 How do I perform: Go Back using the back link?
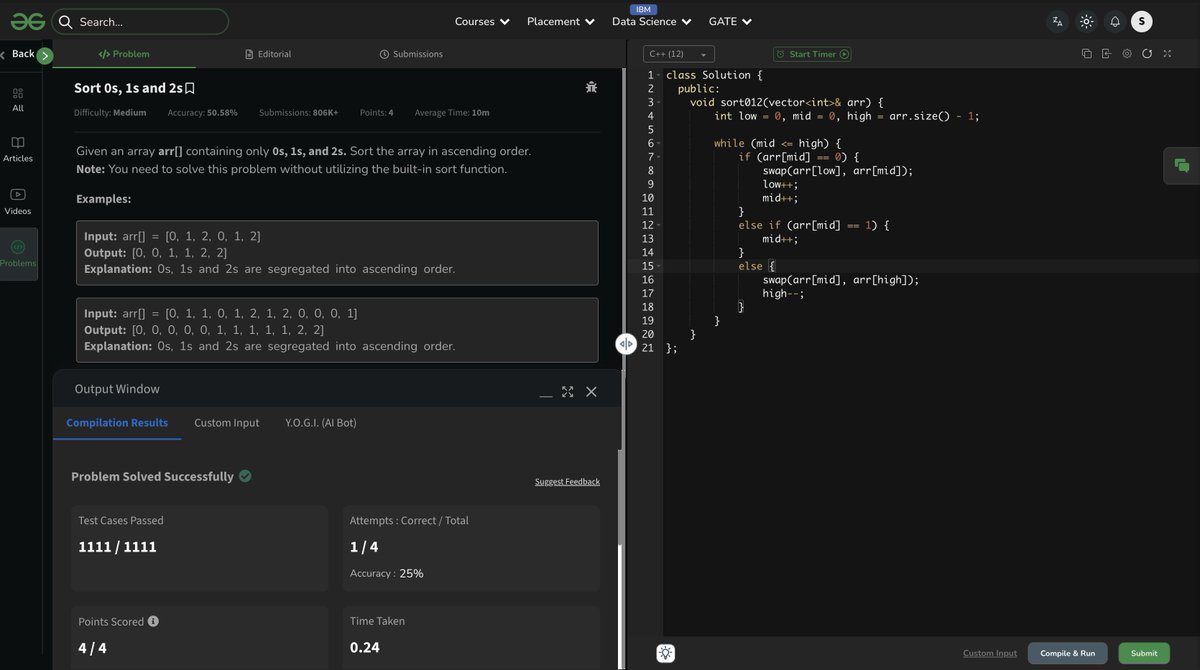tap(18, 54)
